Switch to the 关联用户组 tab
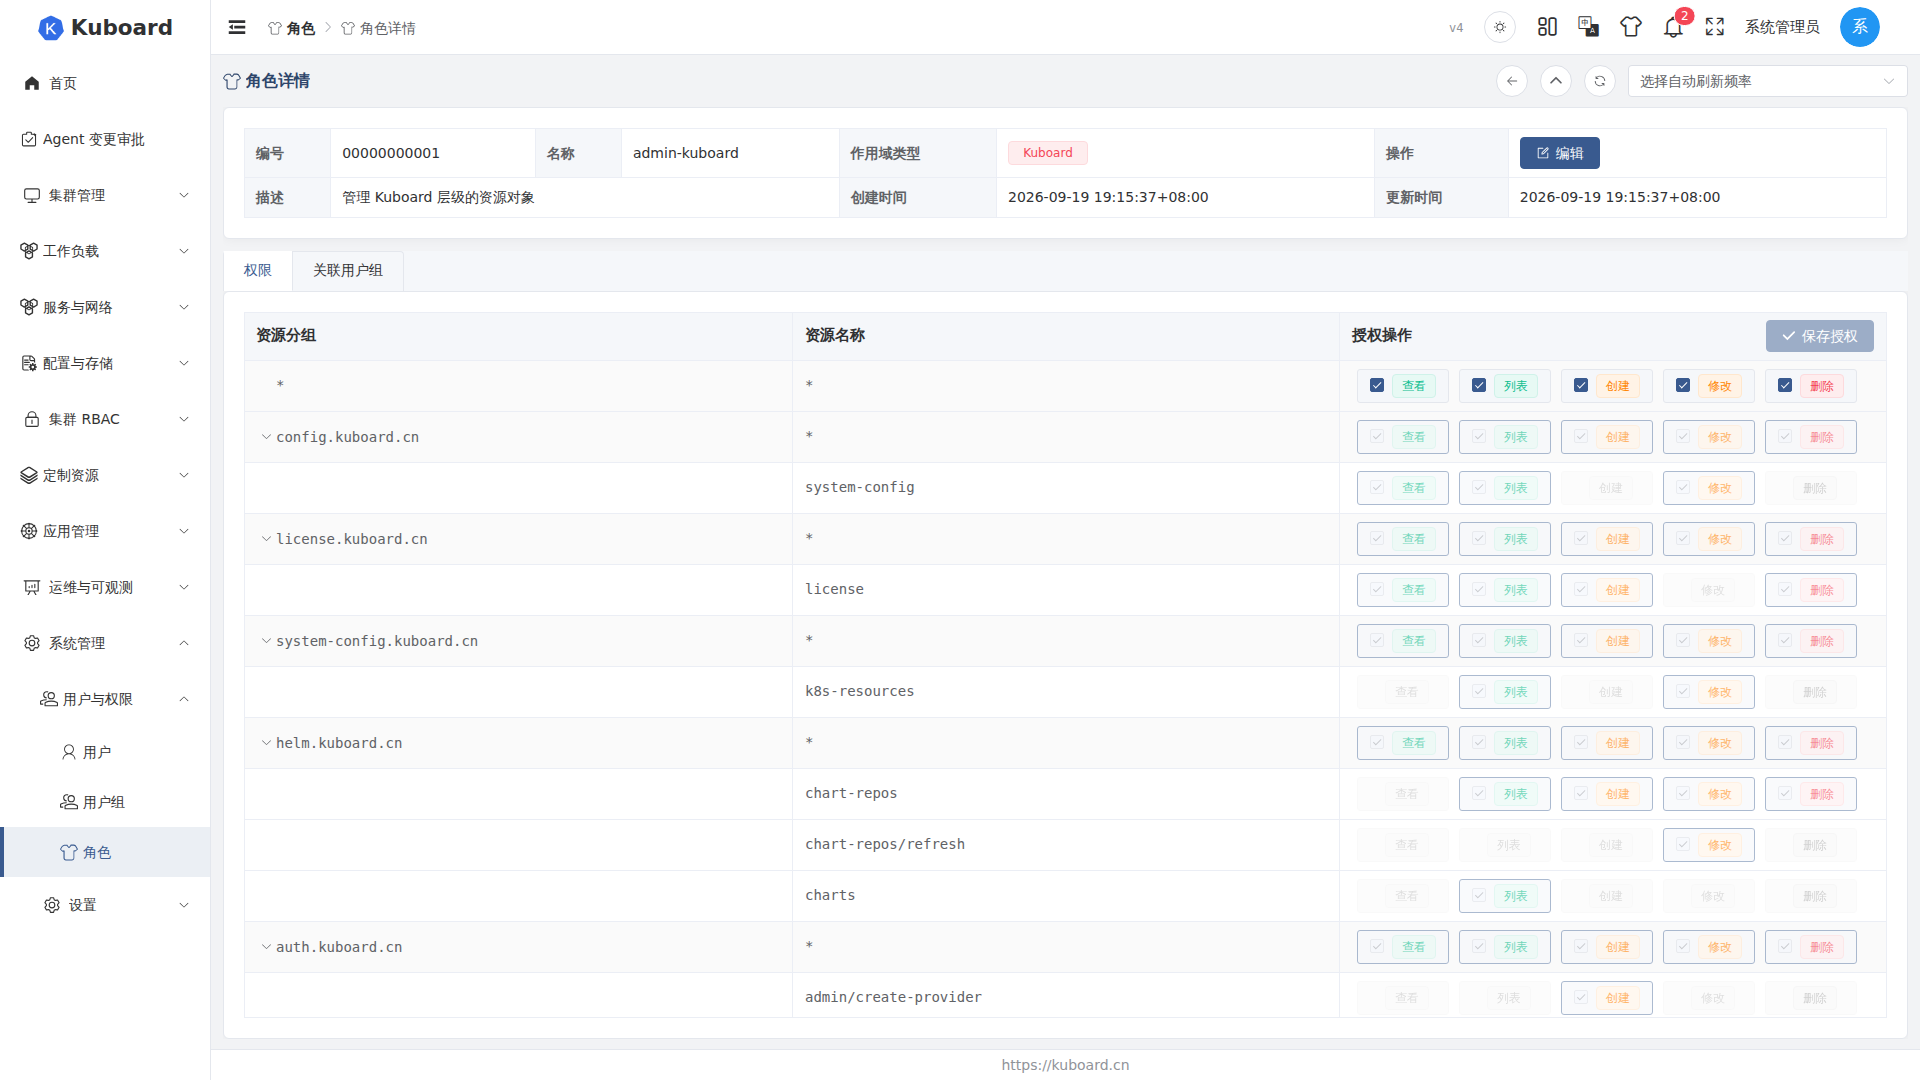This screenshot has width=1920, height=1080. coord(348,271)
